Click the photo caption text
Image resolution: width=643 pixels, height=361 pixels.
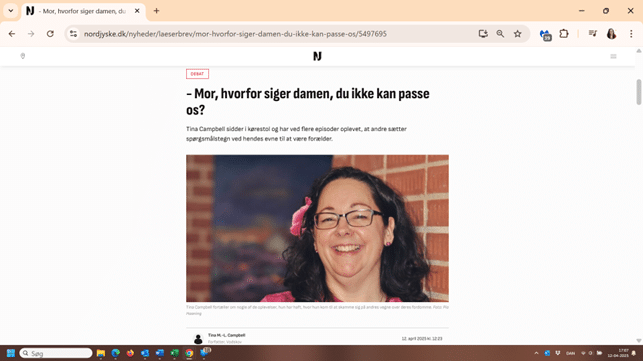317,310
